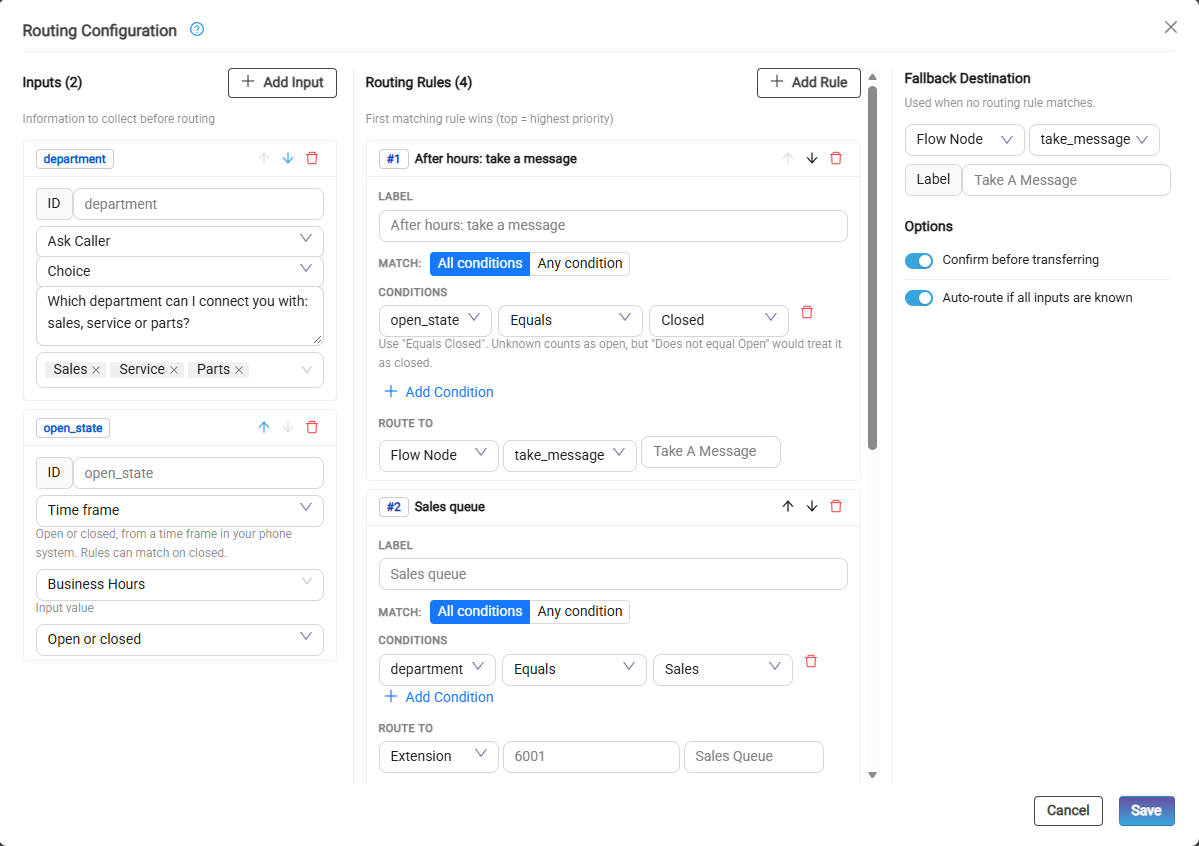This screenshot has width=1199, height=846.
Task: Move department input up
Action: [x=264, y=158]
